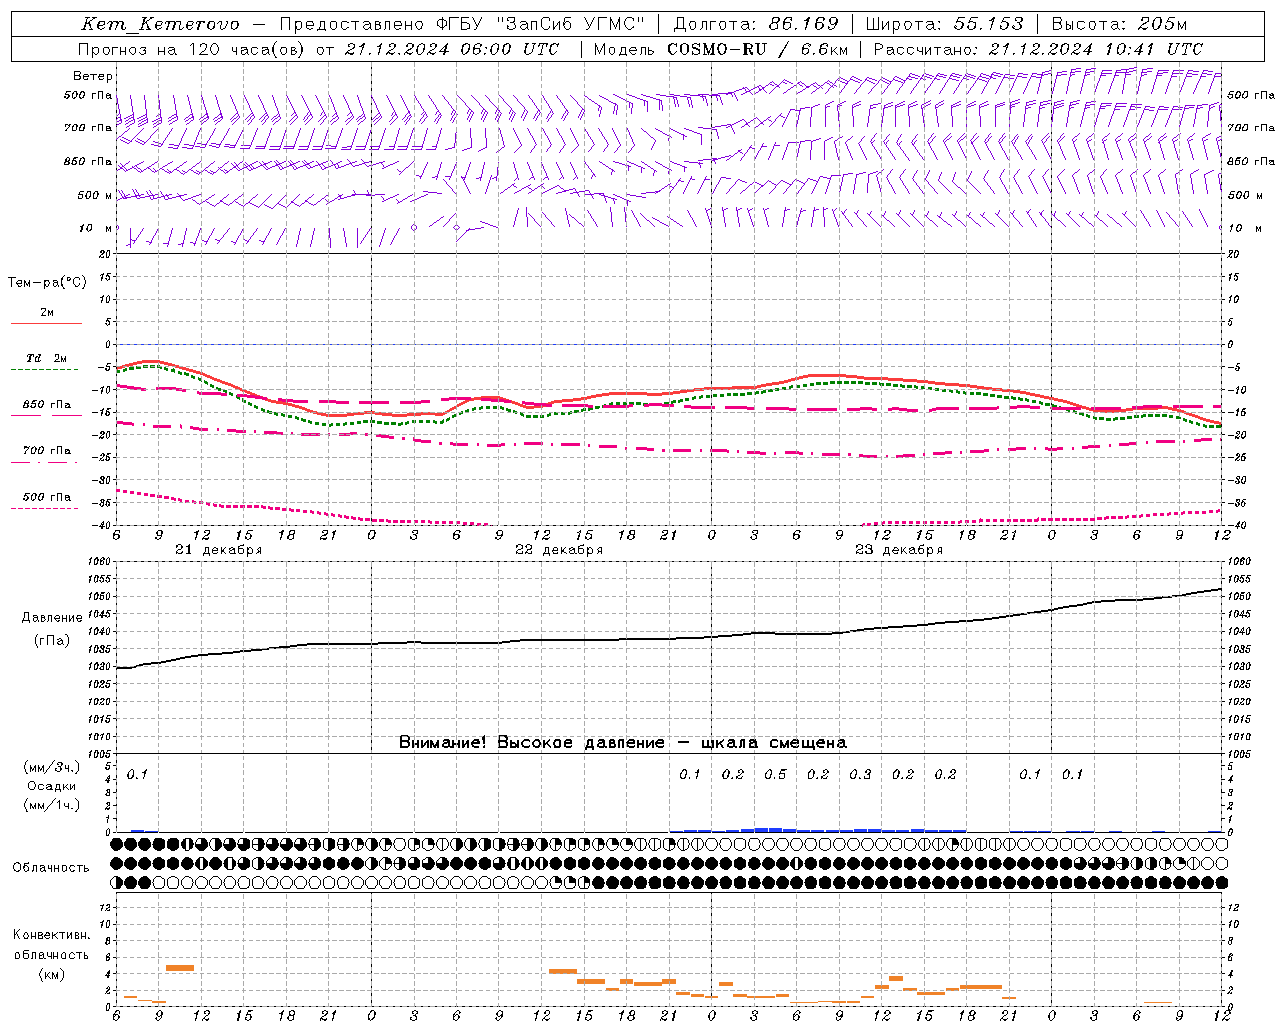Click the 0.3 precipitation value
This screenshot has height=1024, width=1280.
860,774
